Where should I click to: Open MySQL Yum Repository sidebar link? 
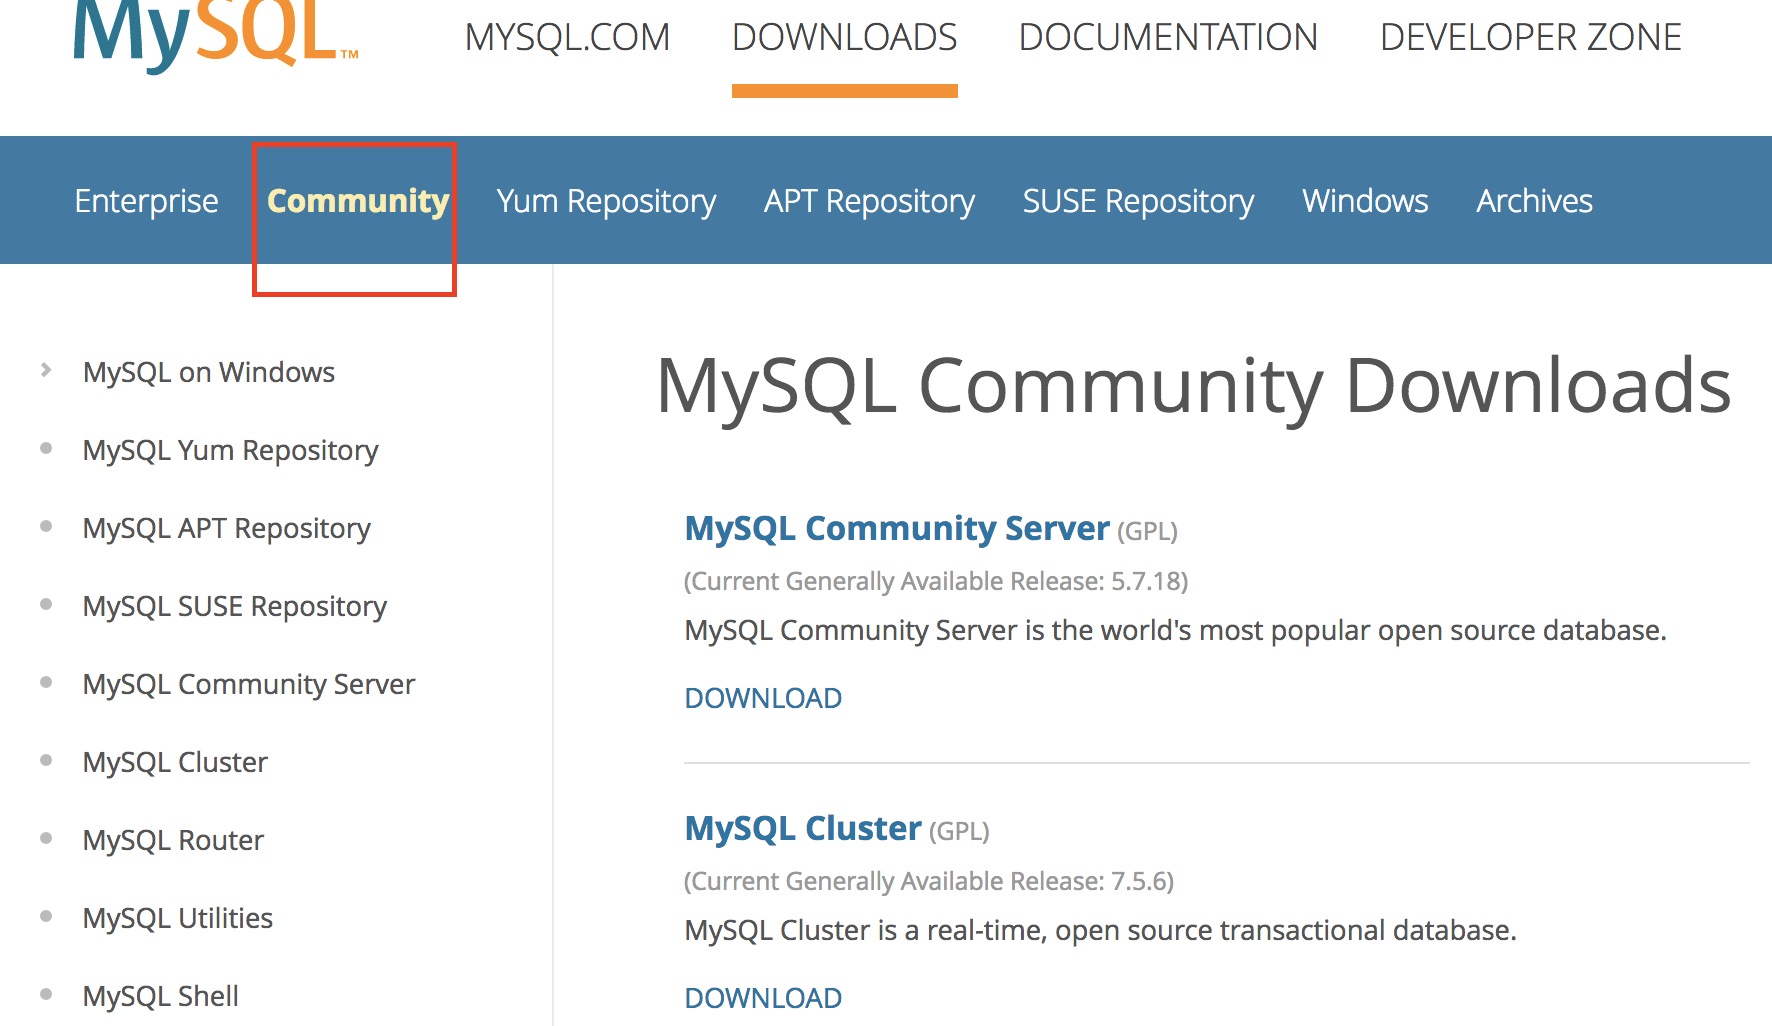(x=230, y=450)
